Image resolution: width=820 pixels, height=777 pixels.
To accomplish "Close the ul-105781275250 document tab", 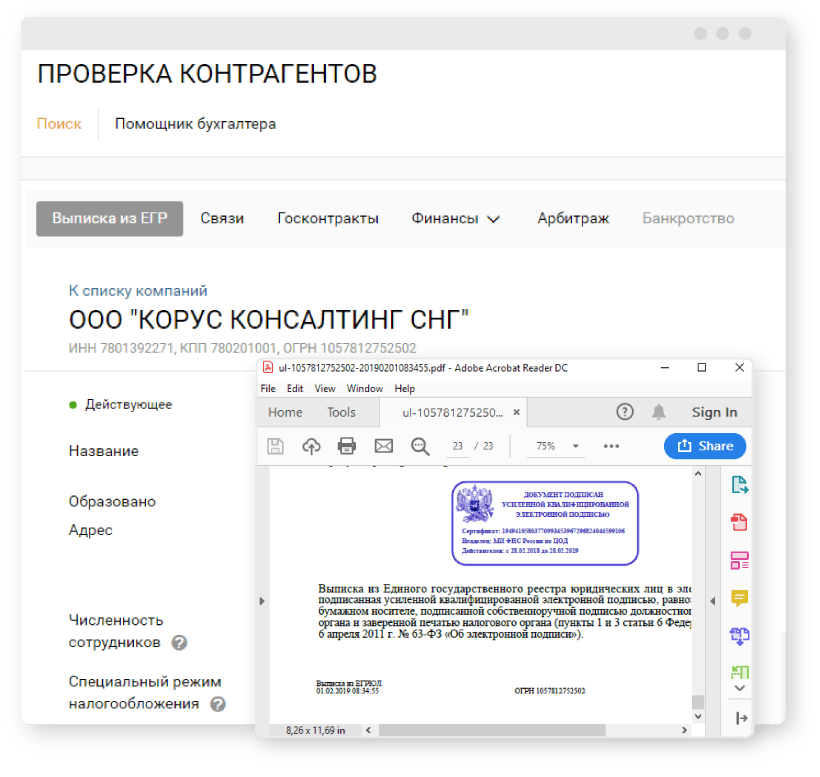I will coord(516,412).
